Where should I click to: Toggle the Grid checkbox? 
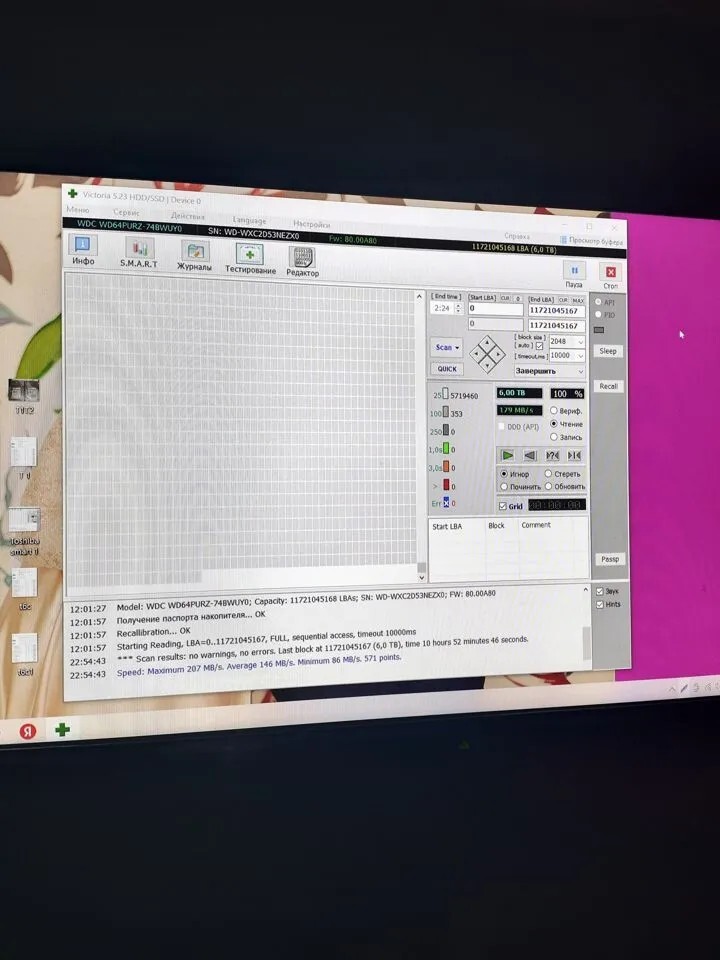503,506
